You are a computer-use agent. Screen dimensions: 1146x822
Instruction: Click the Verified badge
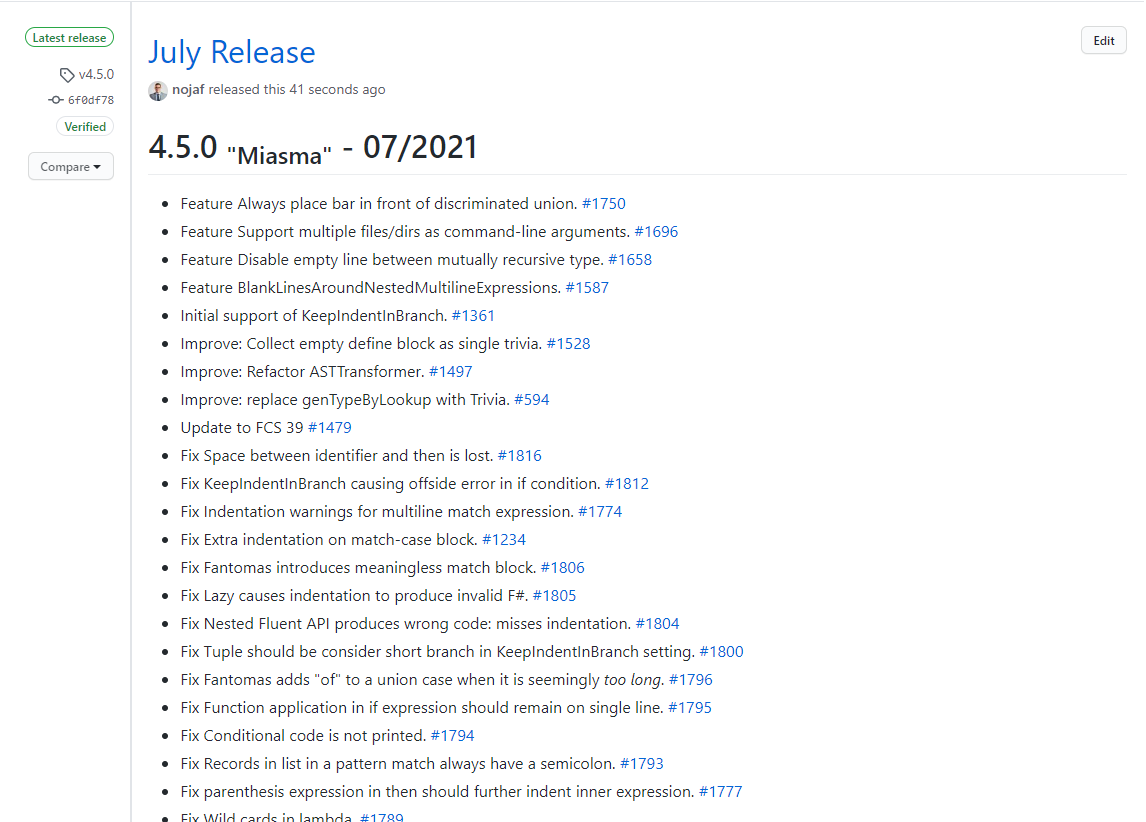tap(85, 126)
